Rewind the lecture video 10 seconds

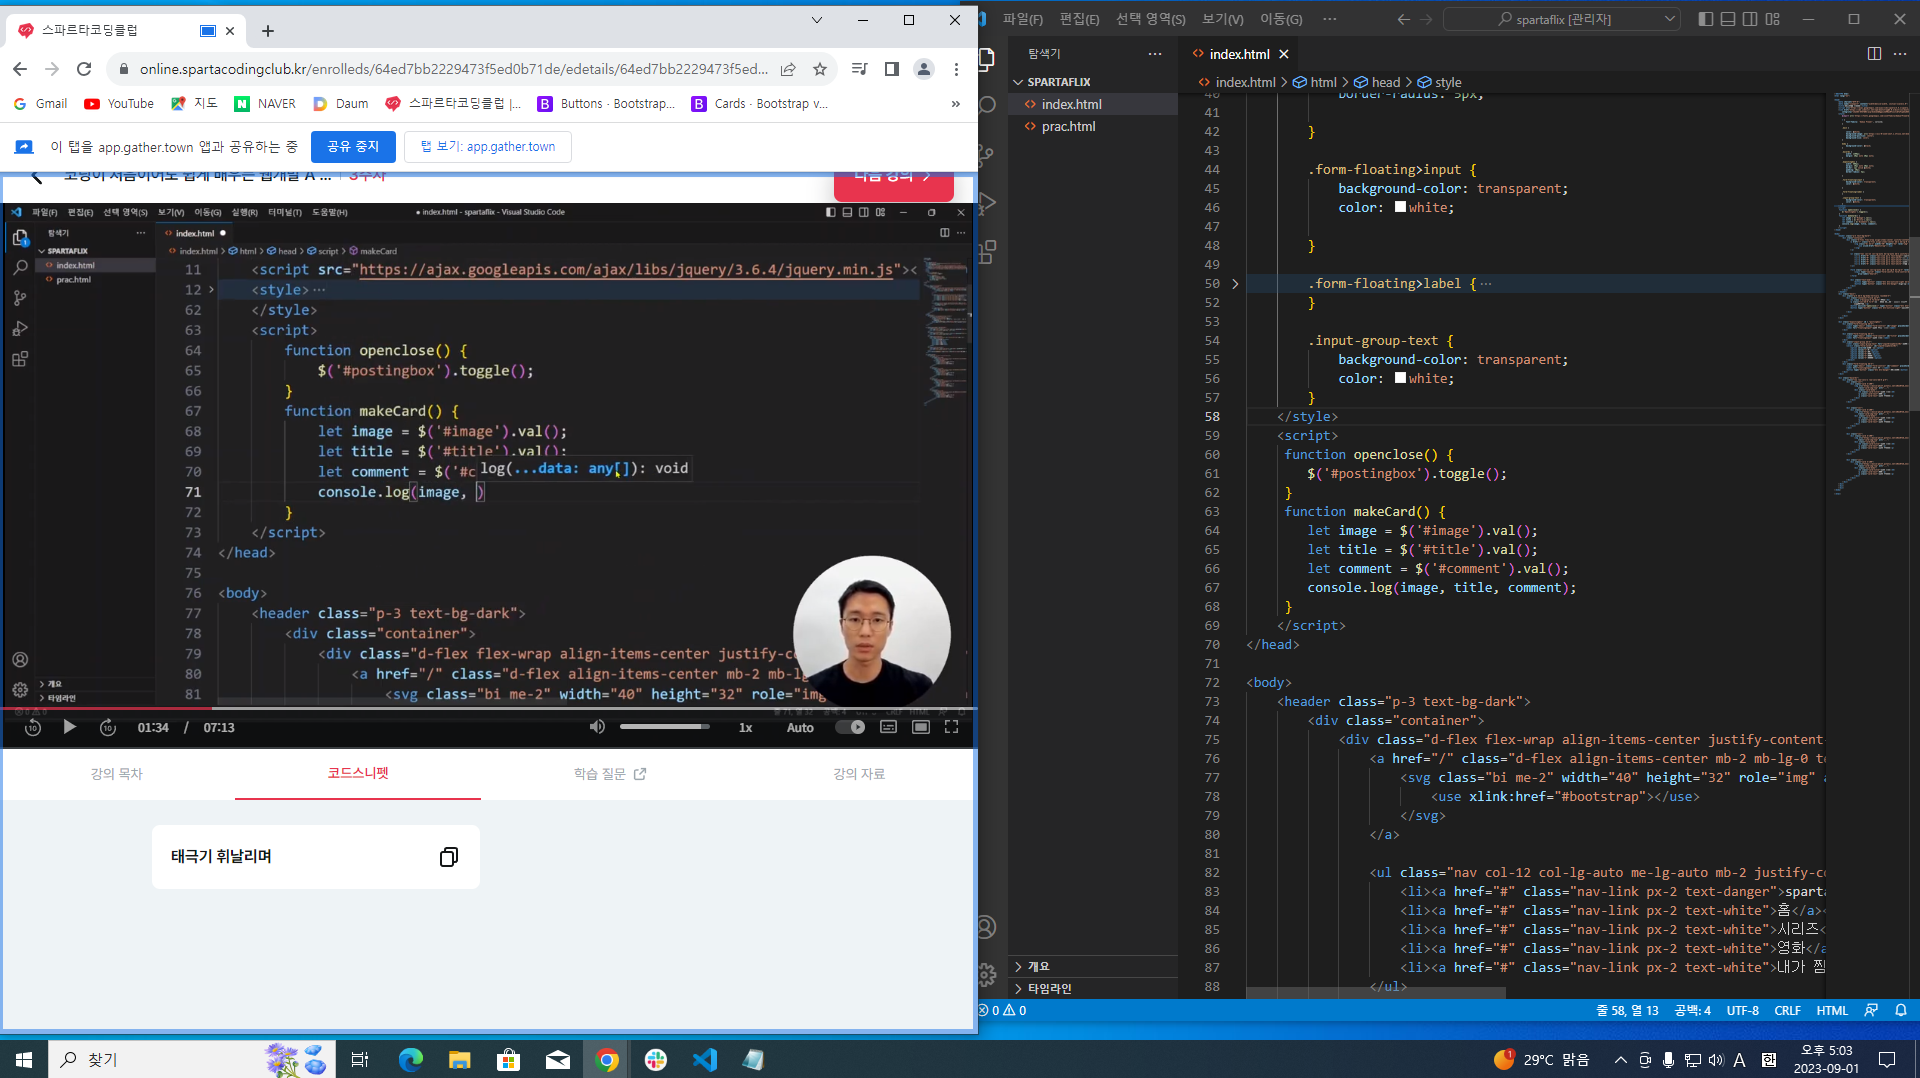(x=33, y=727)
